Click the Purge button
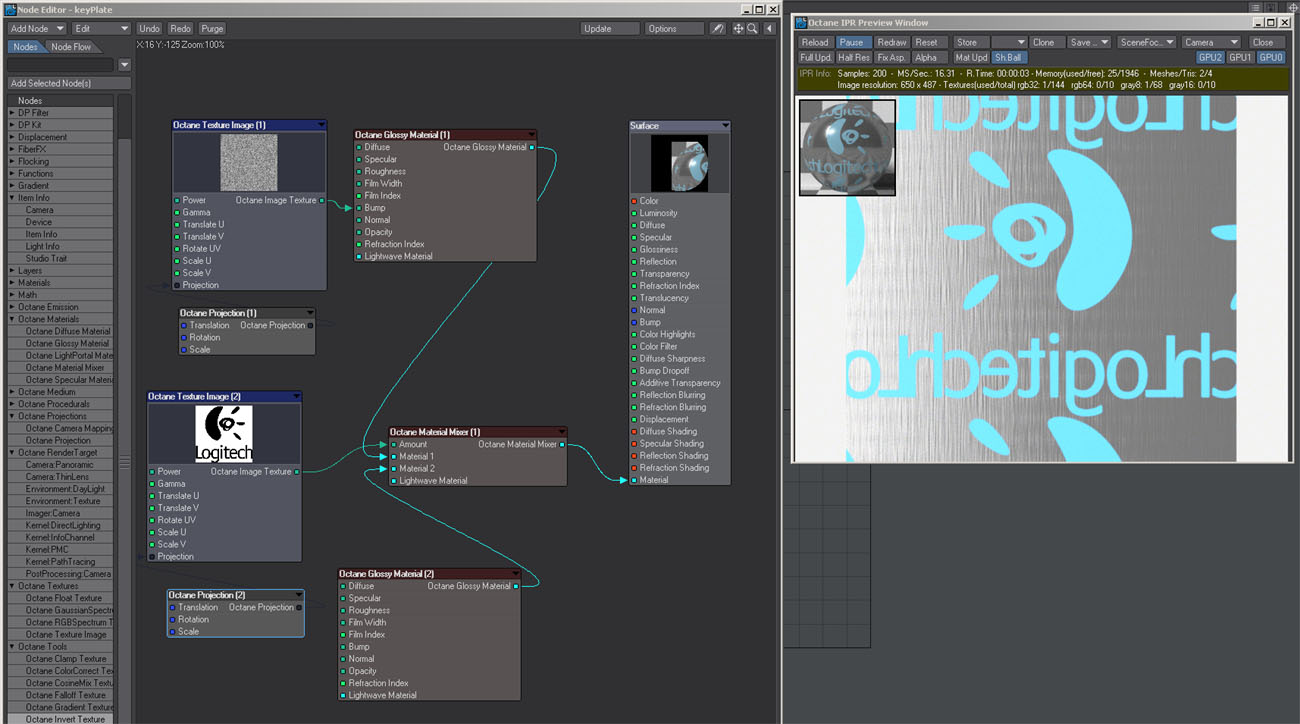The width and height of the screenshot is (1300, 724). pyautogui.click(x=212, y=29)
